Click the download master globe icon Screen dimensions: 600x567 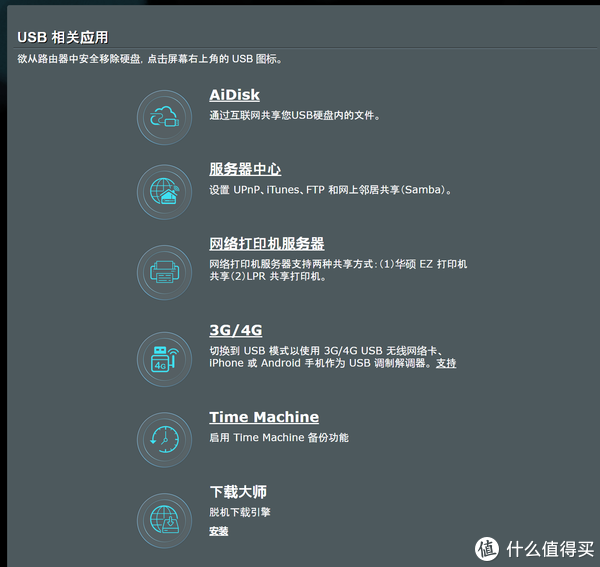click(x=165, y=521)
